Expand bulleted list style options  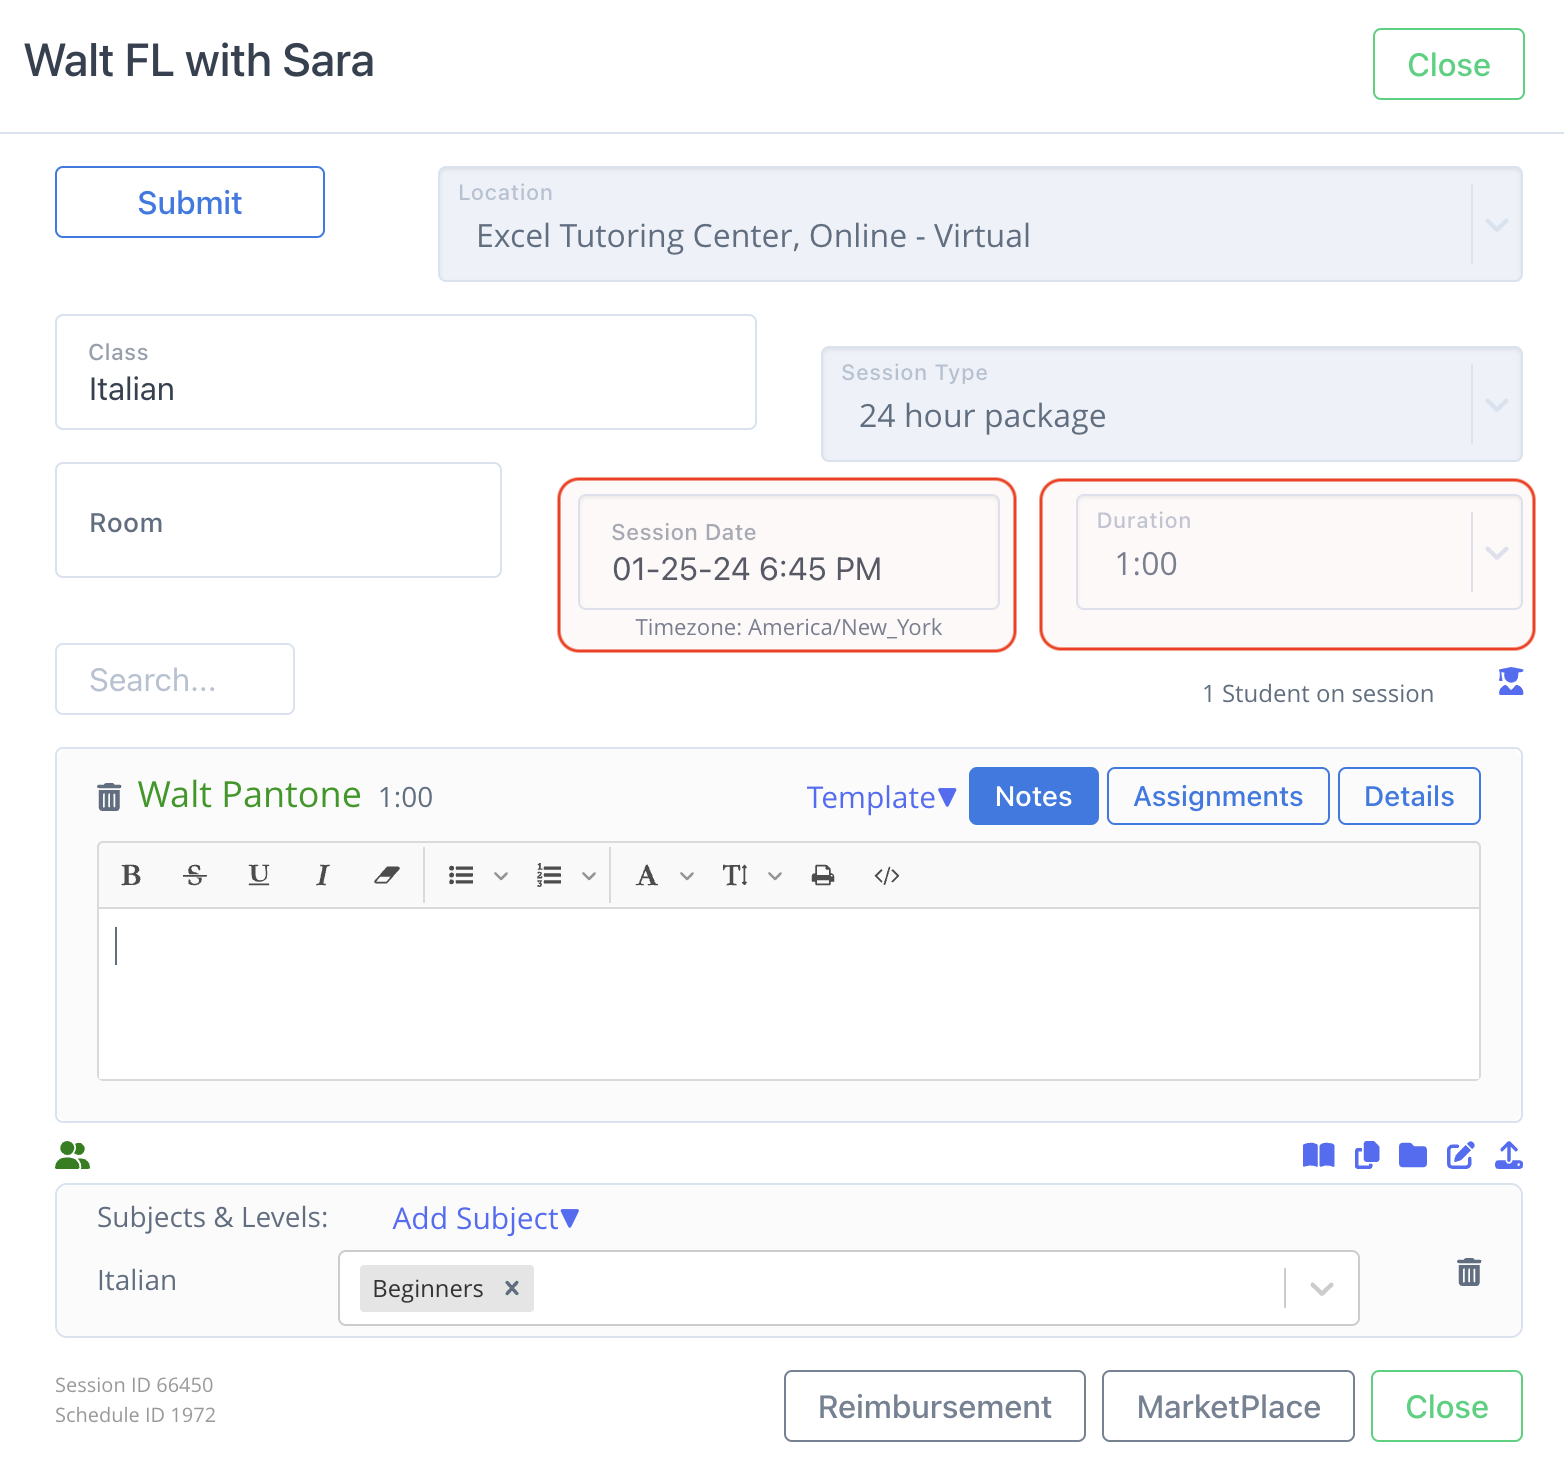tap(502, 876)
